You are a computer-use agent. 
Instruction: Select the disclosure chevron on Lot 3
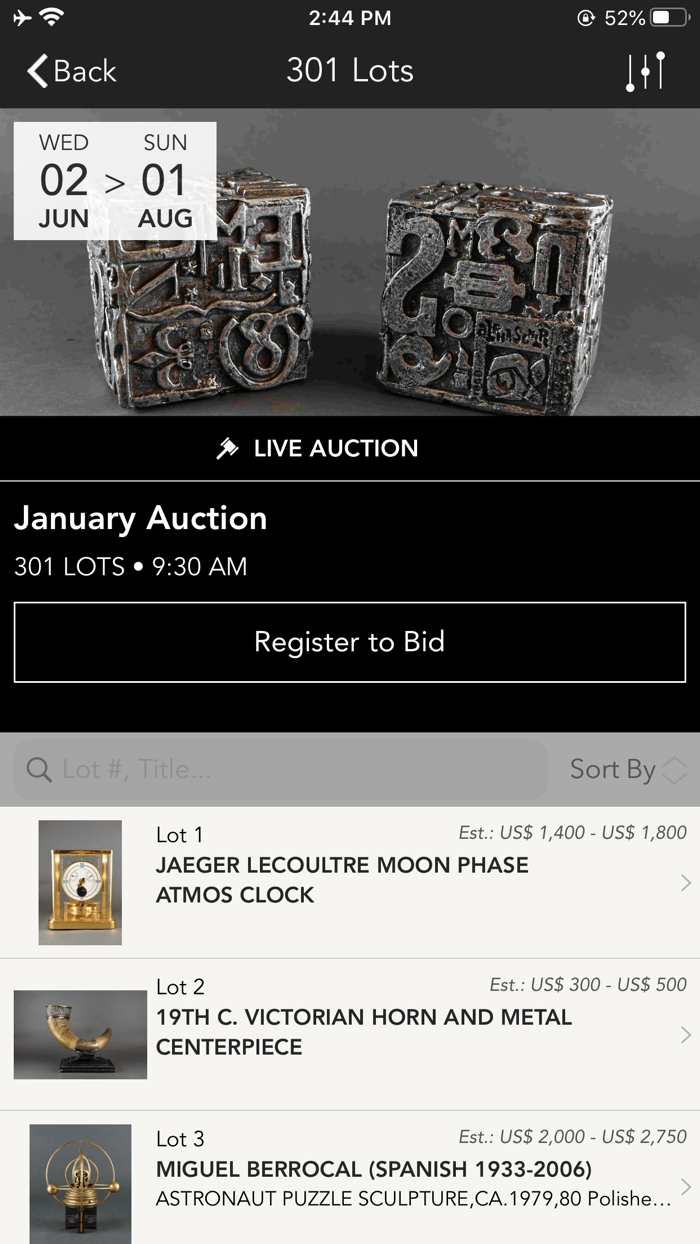[x=686, y=1185]
